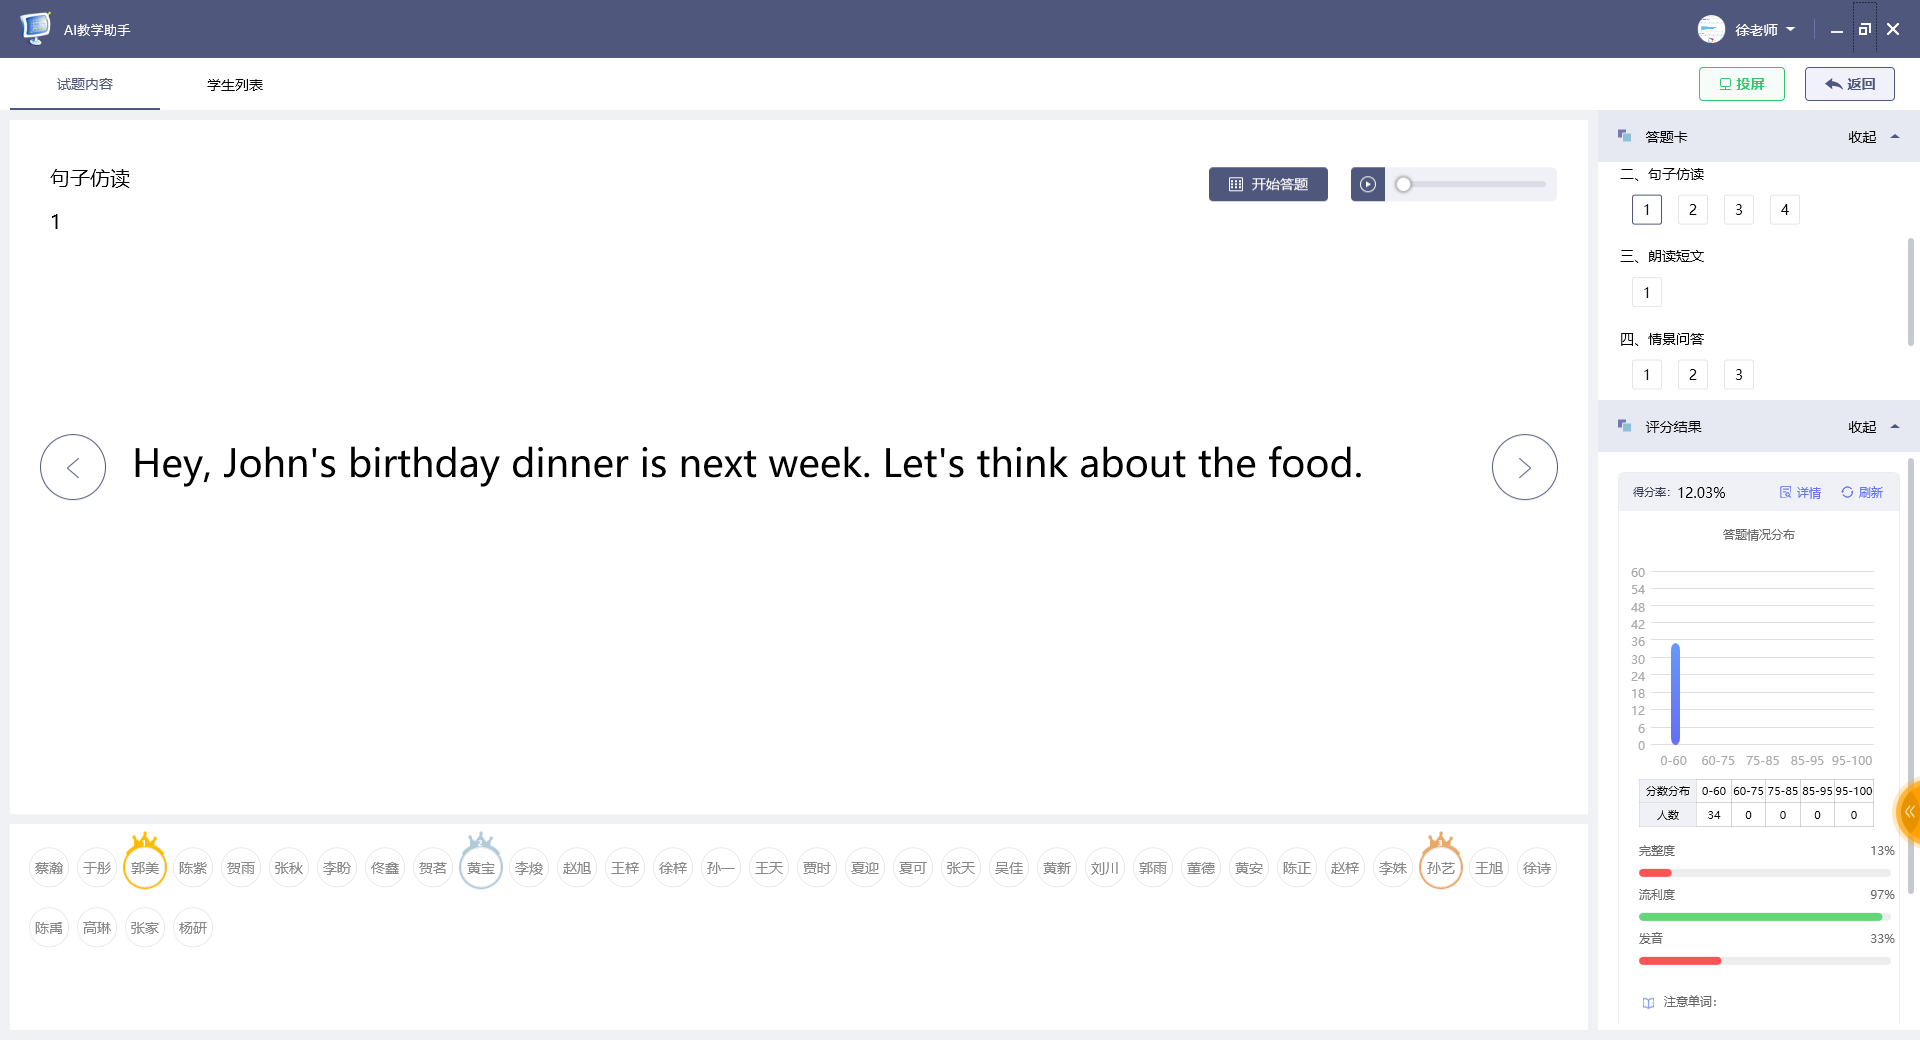
Task: Click the orange side panel collapse arrow
Action: point(1909,811)
